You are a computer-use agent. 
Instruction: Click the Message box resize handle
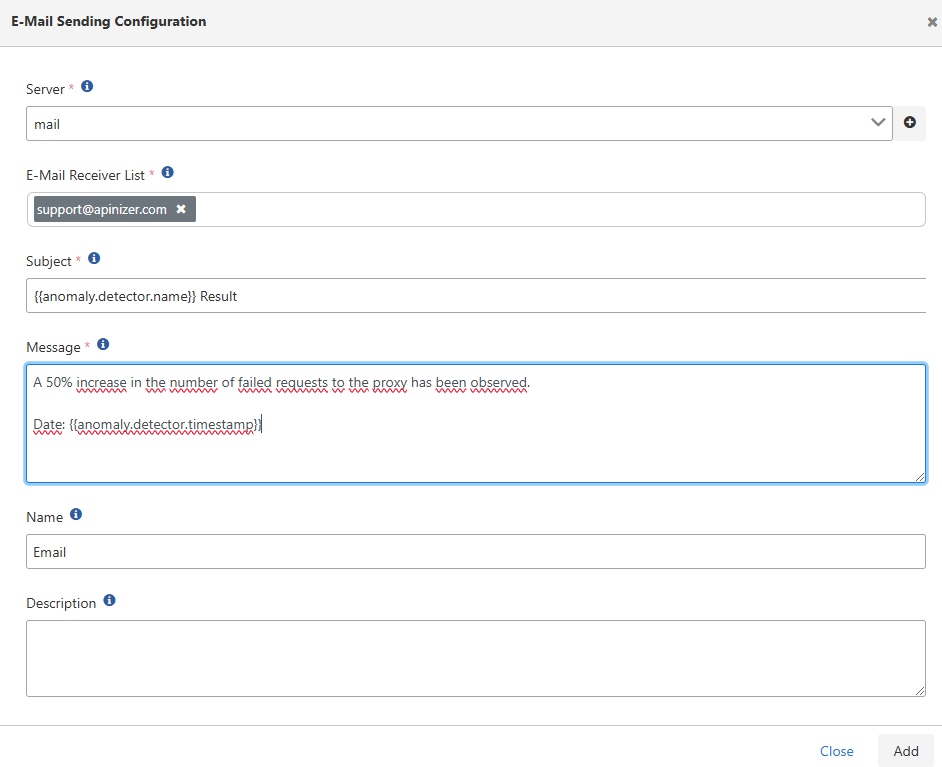coord(919,477)
